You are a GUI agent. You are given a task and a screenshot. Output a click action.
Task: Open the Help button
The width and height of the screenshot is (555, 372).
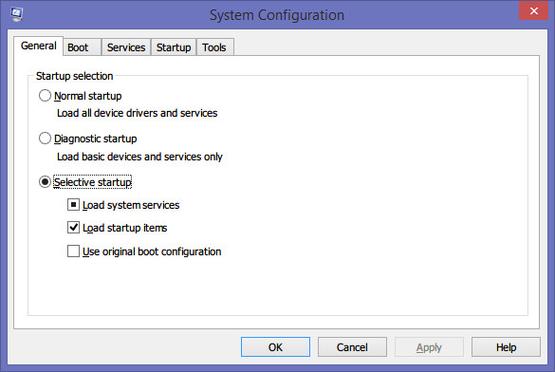coord(506,347)
